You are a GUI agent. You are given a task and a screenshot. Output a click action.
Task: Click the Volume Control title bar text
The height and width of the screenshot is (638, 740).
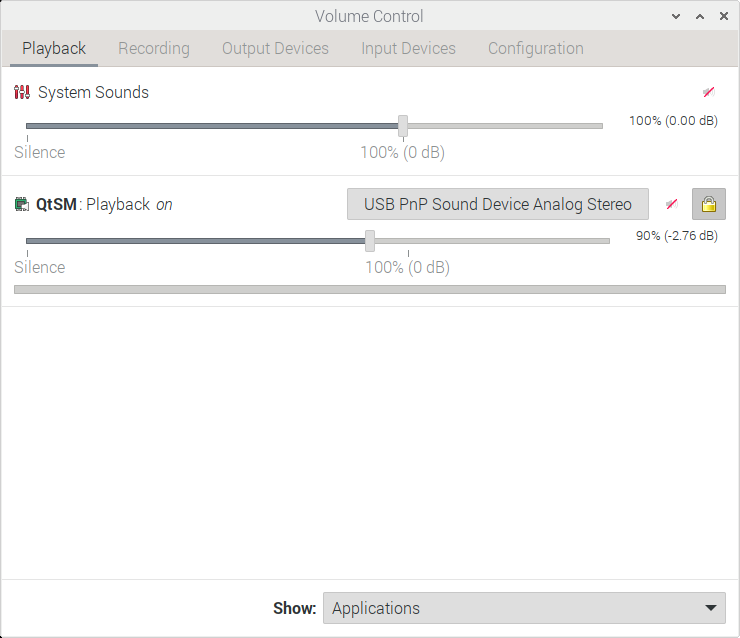pos(369,16)
